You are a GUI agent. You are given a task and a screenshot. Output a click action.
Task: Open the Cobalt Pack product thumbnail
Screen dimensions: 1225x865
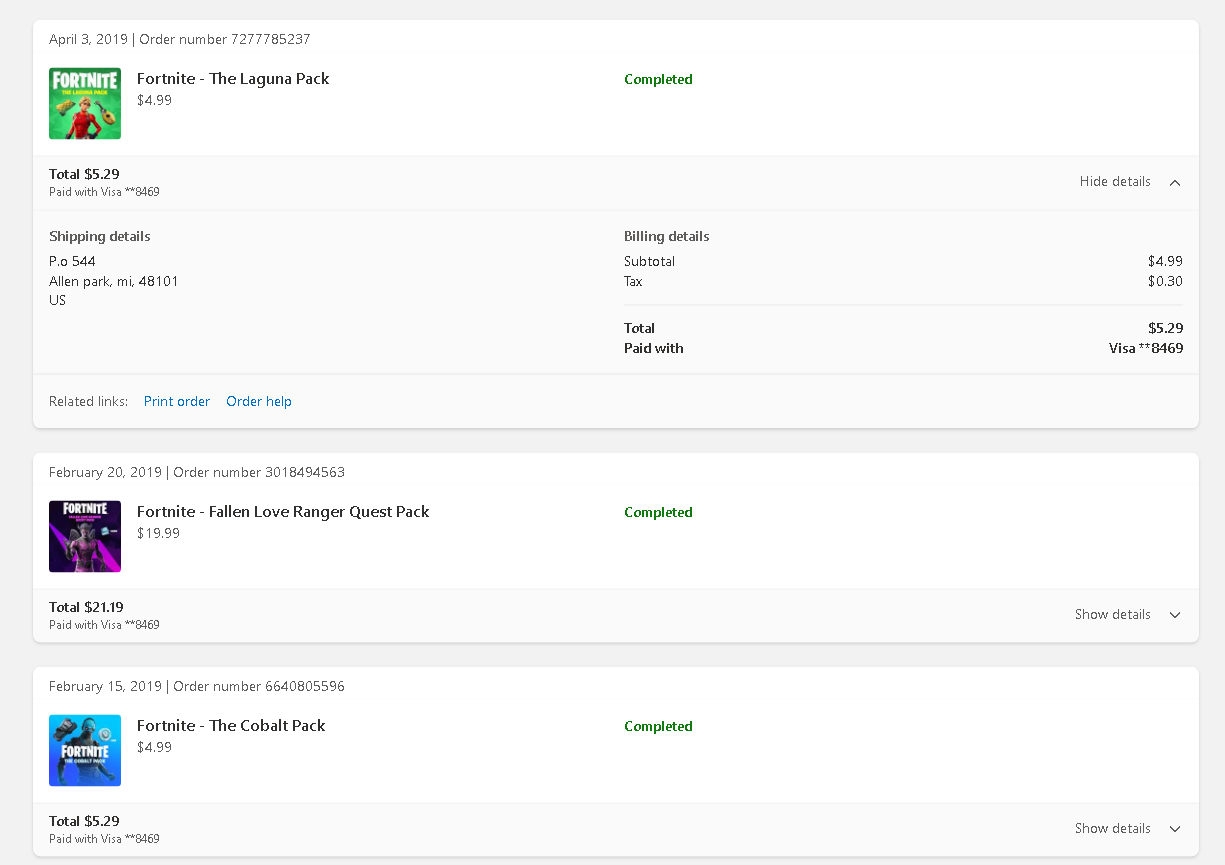click(85, 750)
